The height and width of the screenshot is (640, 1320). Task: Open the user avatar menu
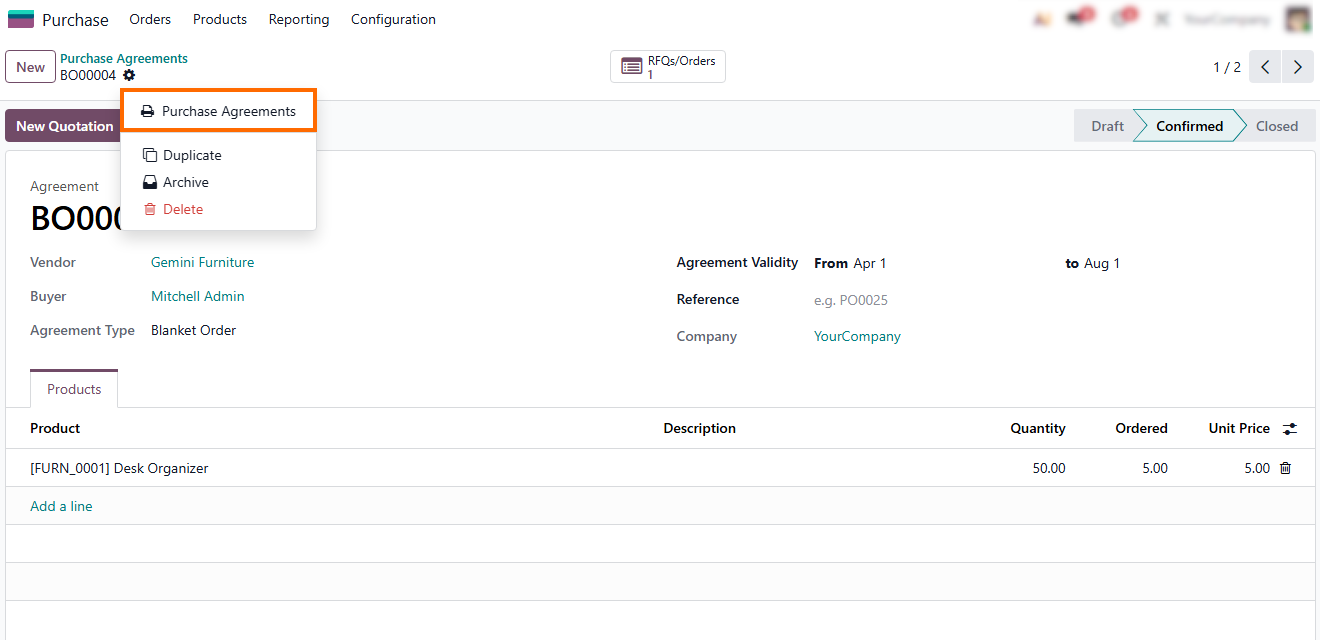[1297, 19]
